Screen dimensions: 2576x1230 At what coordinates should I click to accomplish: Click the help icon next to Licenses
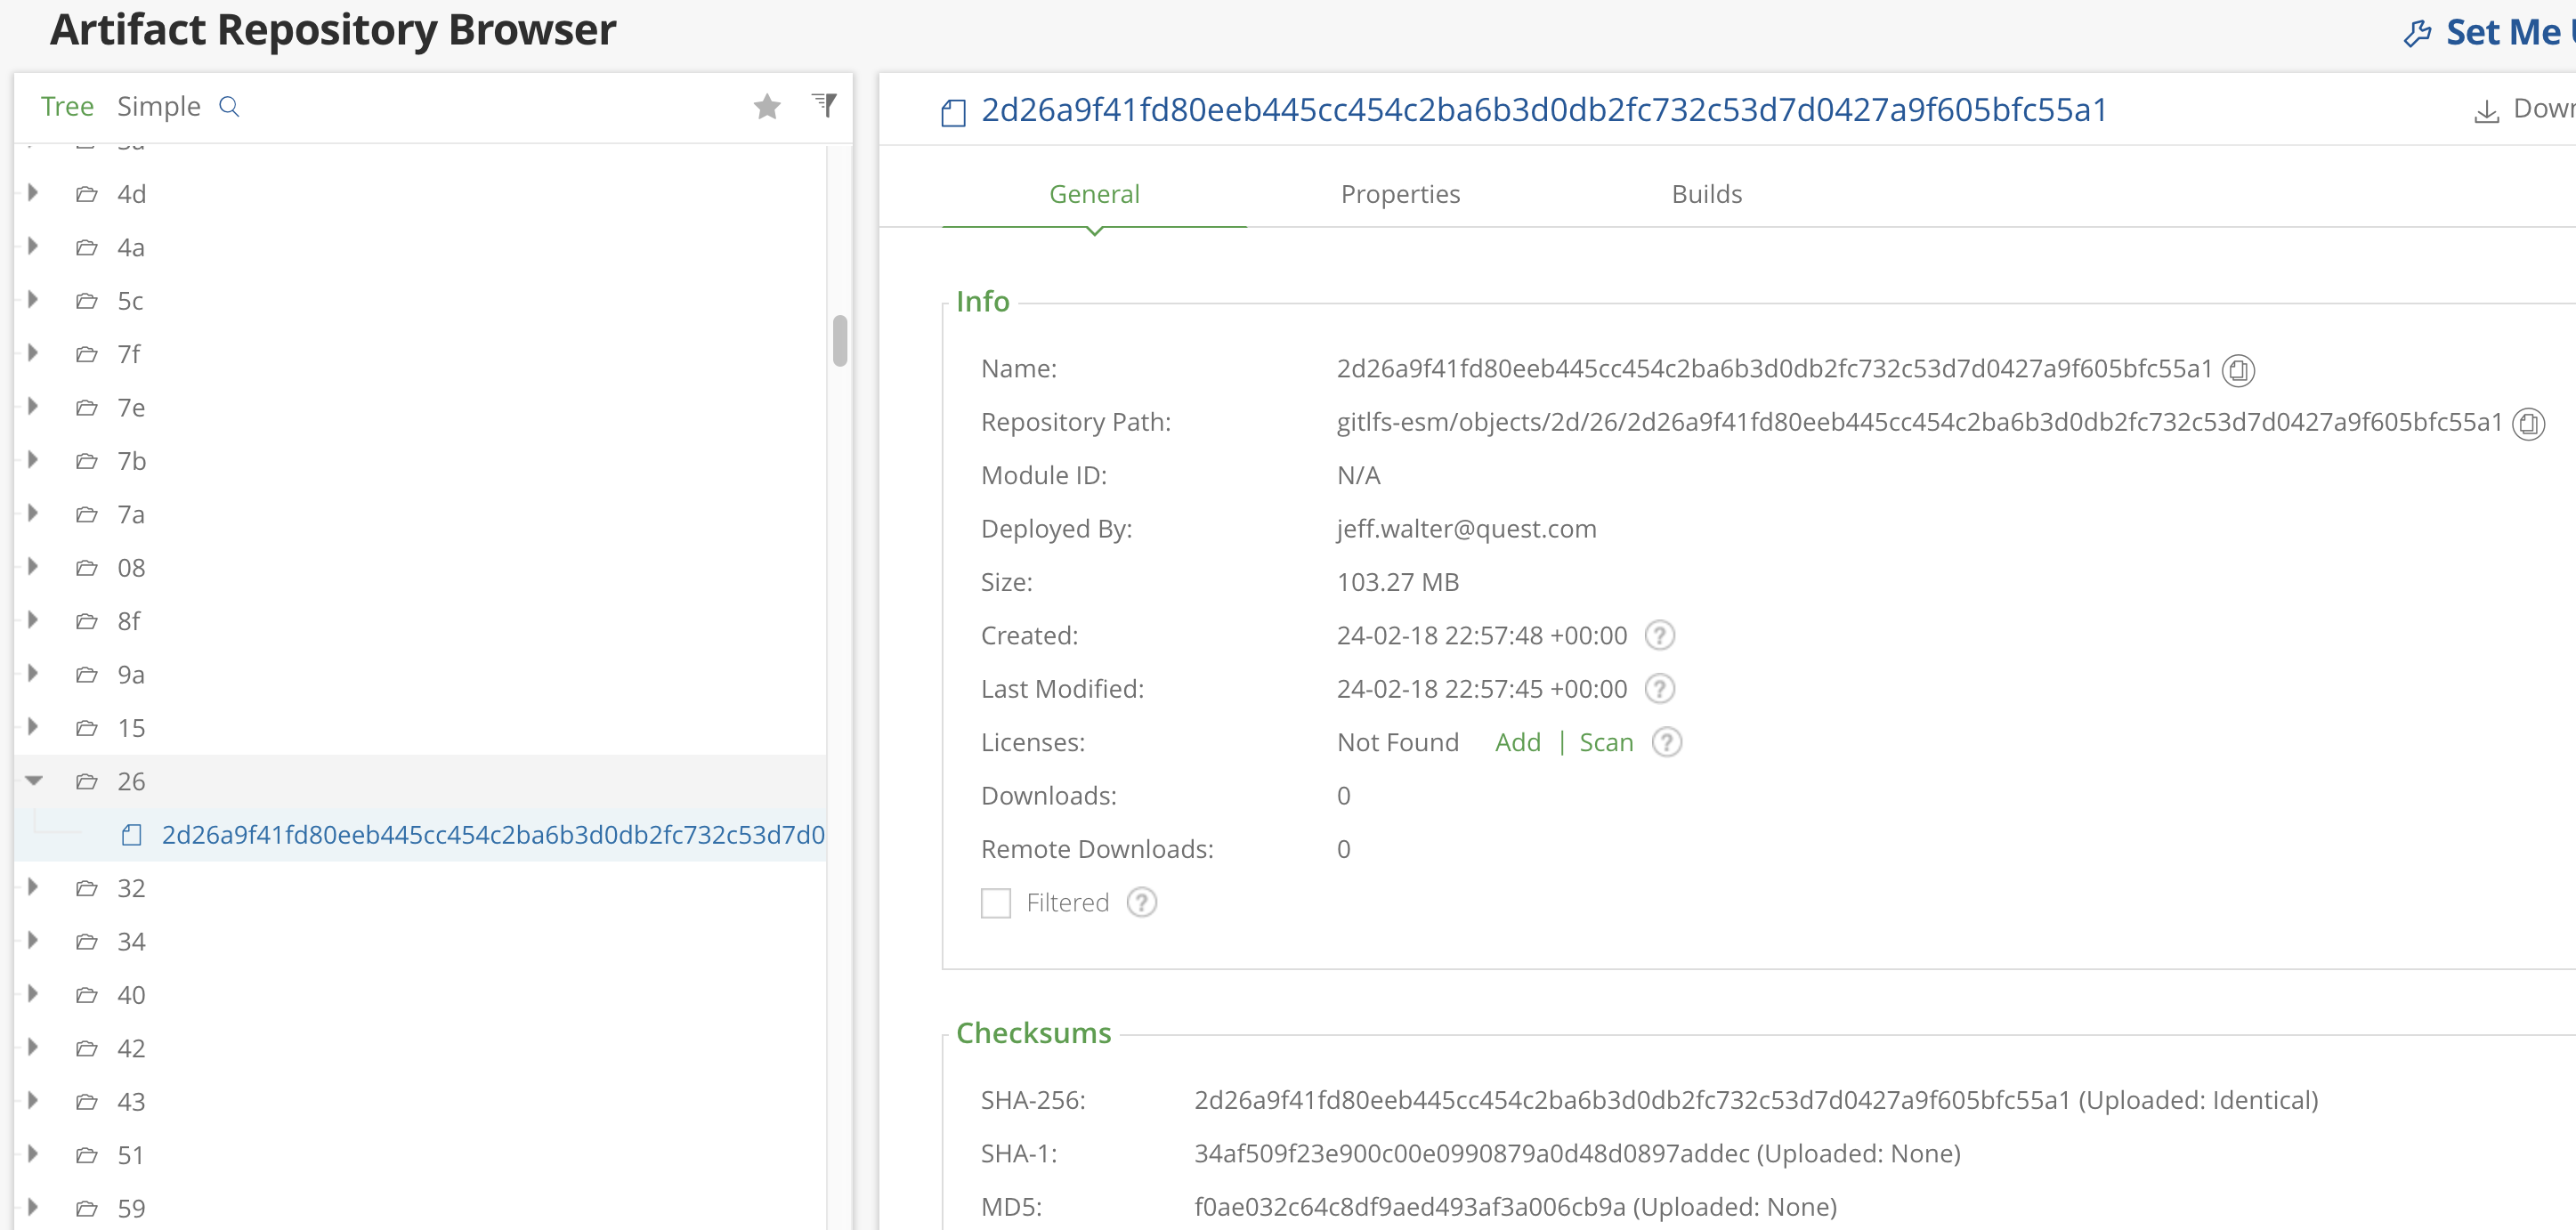coord(1667,742)
